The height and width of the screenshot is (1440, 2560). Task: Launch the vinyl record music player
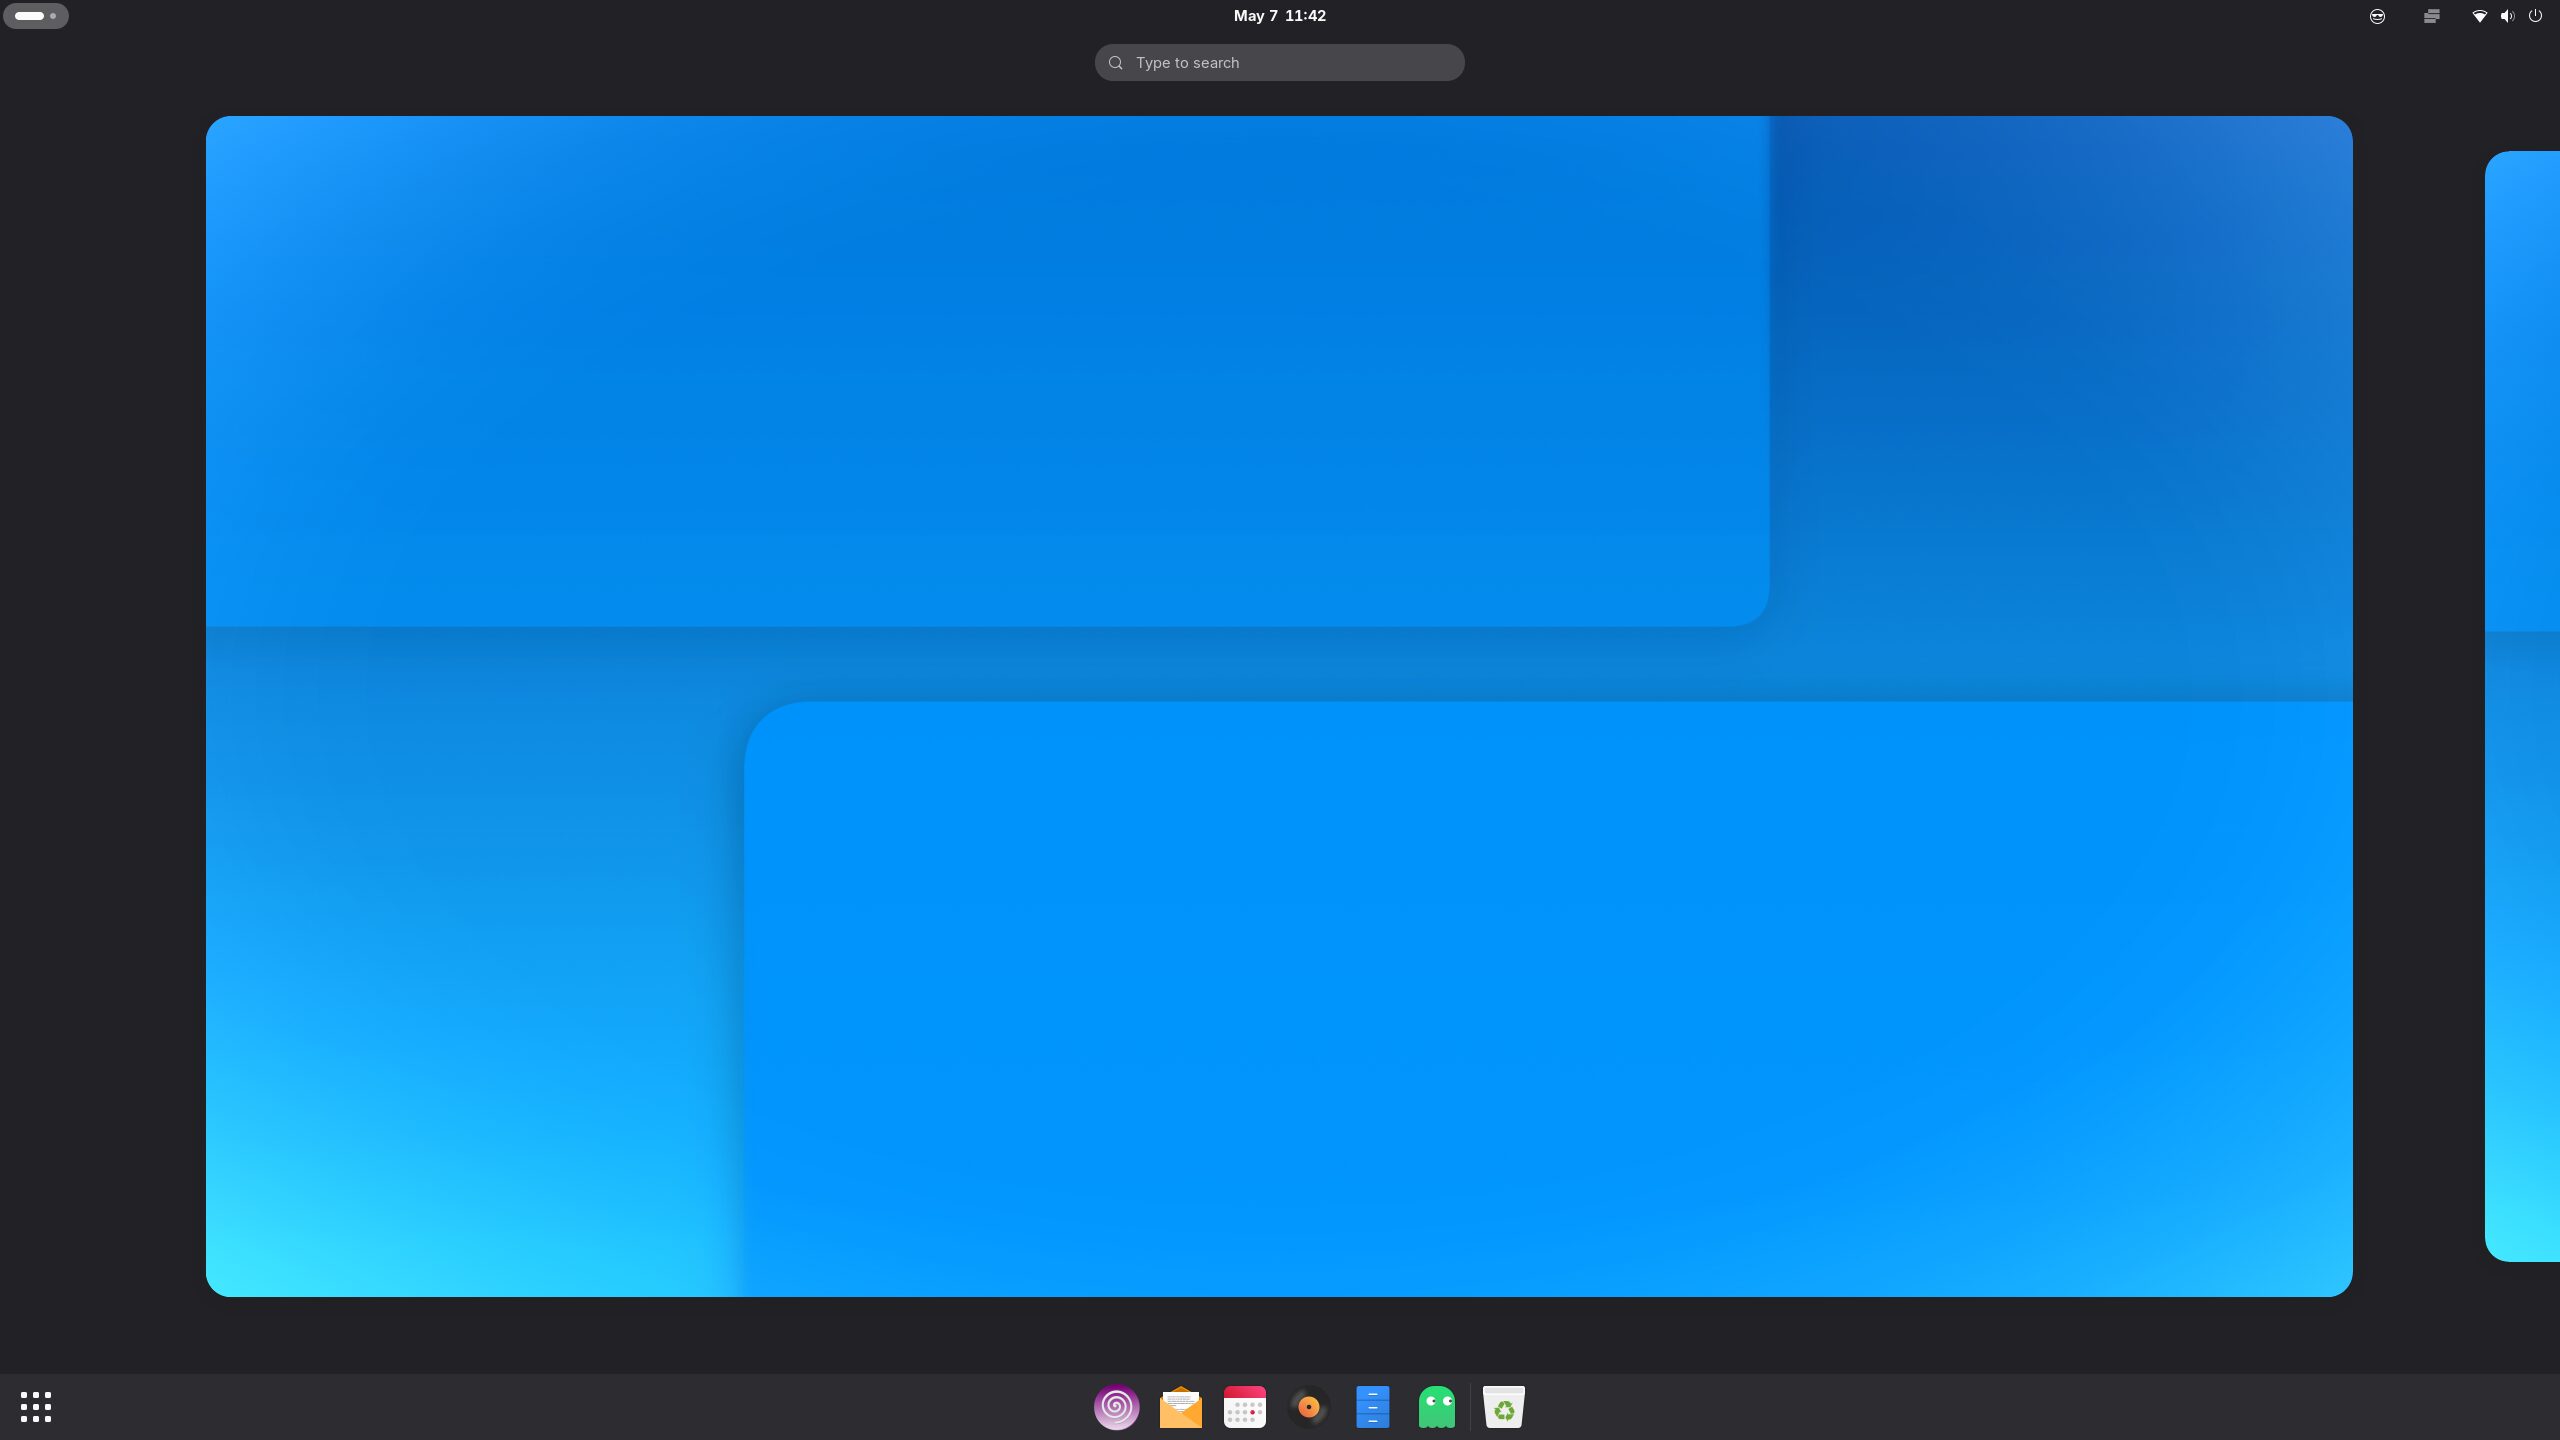[1308, 1407]
